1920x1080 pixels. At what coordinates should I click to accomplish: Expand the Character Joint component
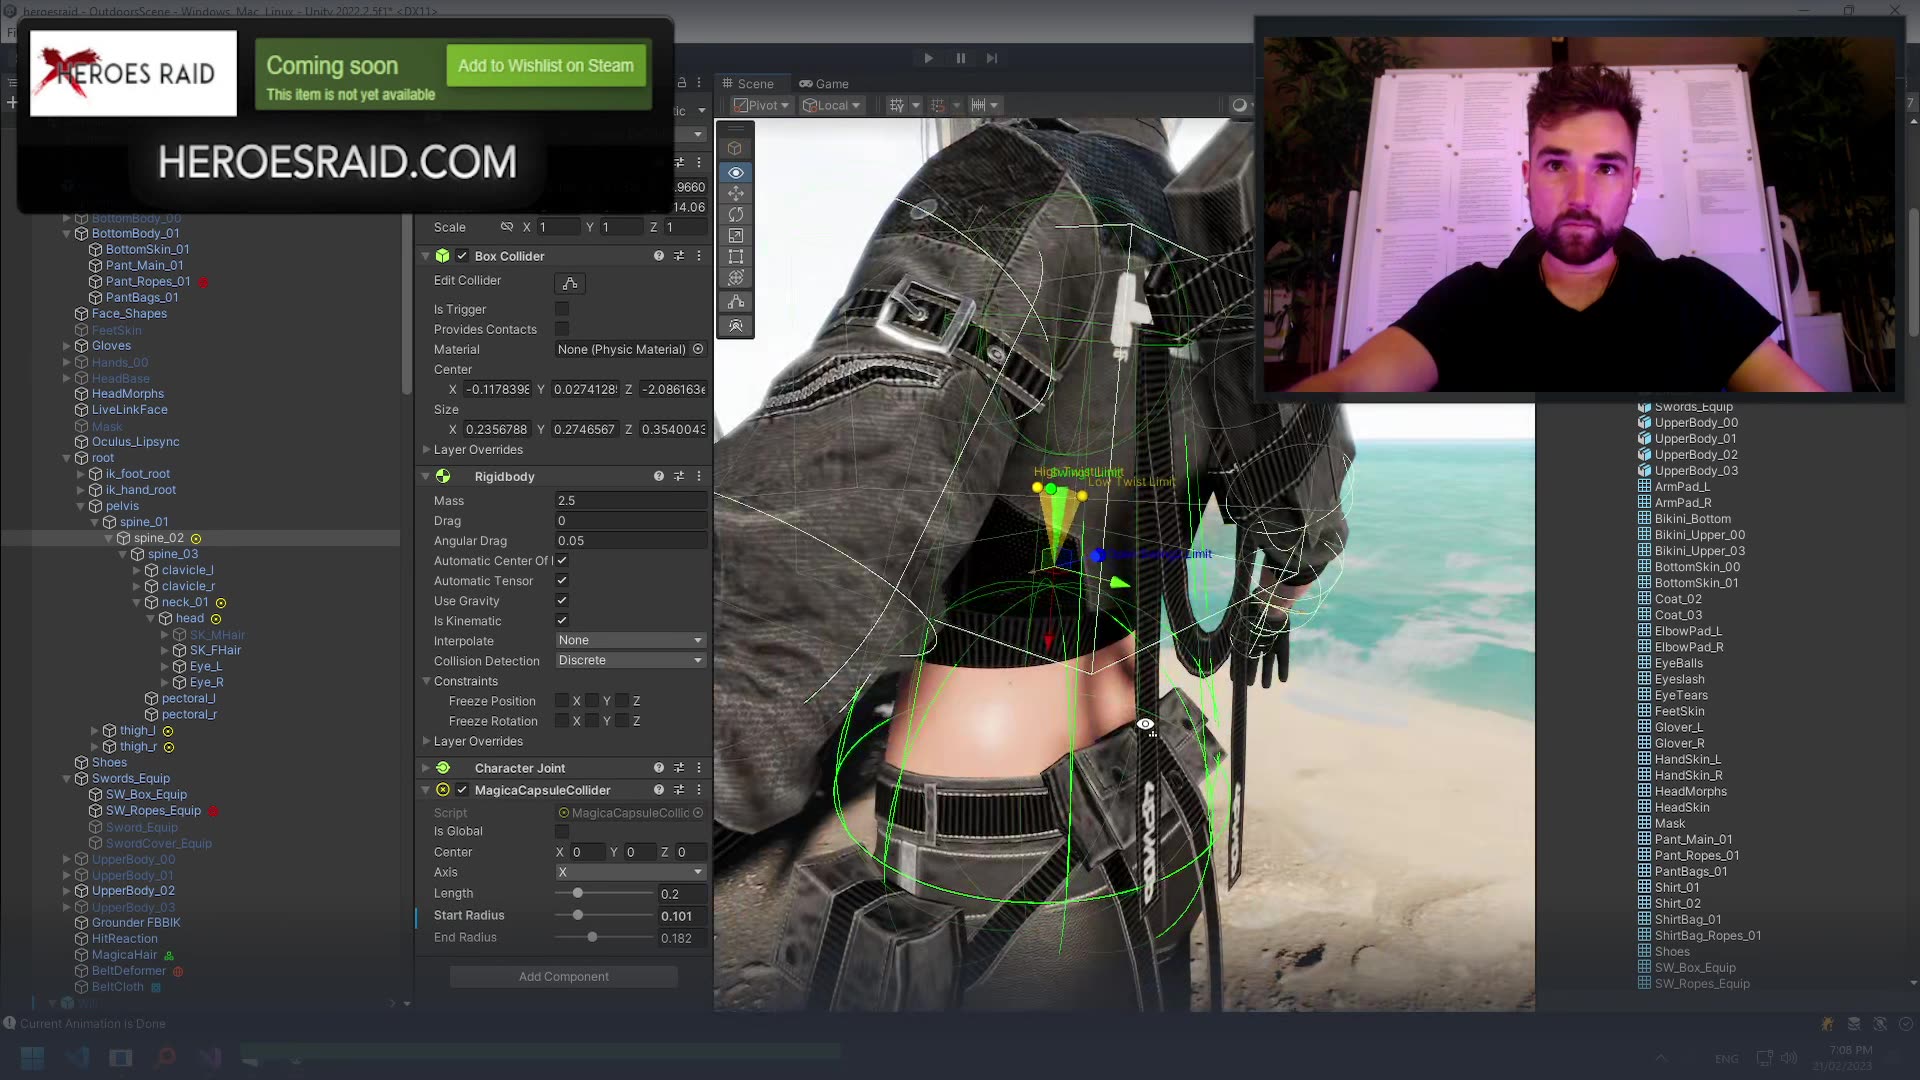coord(426,768)
